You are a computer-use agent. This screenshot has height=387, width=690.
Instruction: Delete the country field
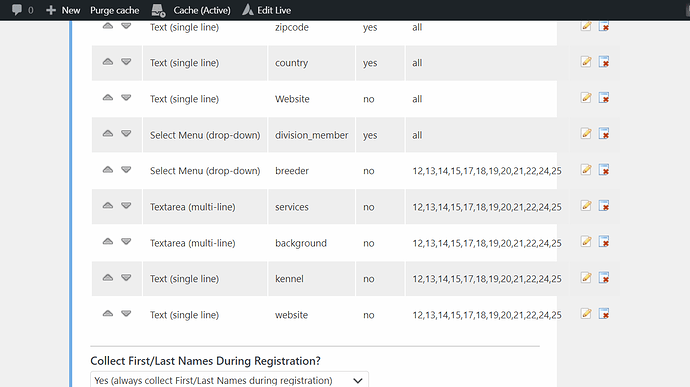(604, 62)
